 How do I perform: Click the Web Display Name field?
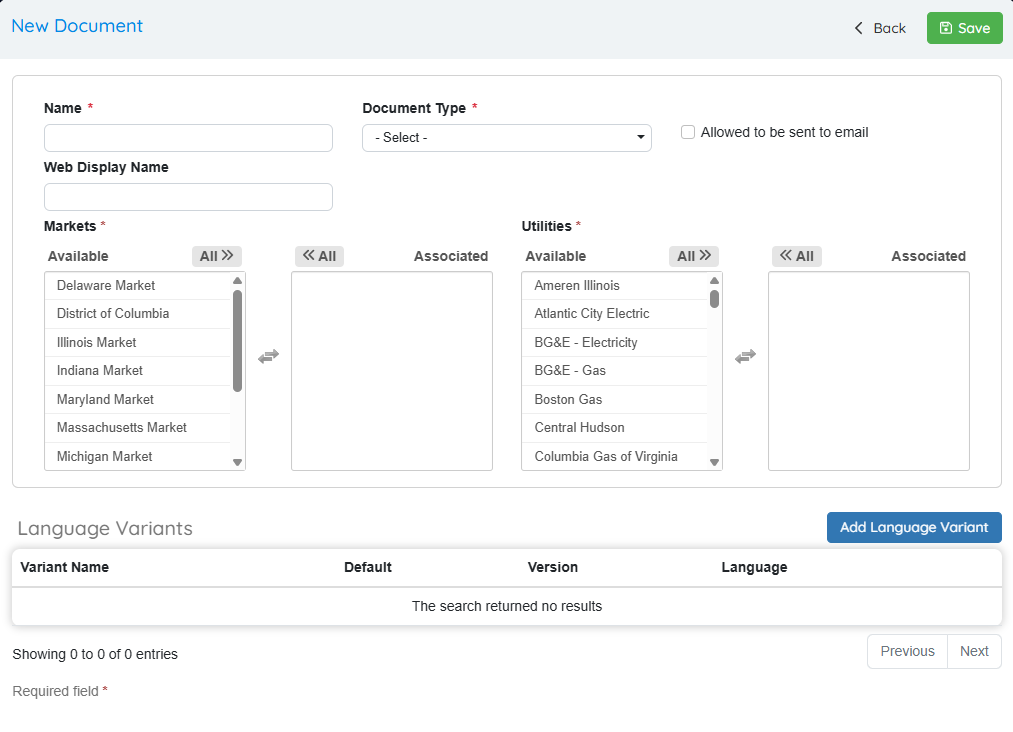188,197
